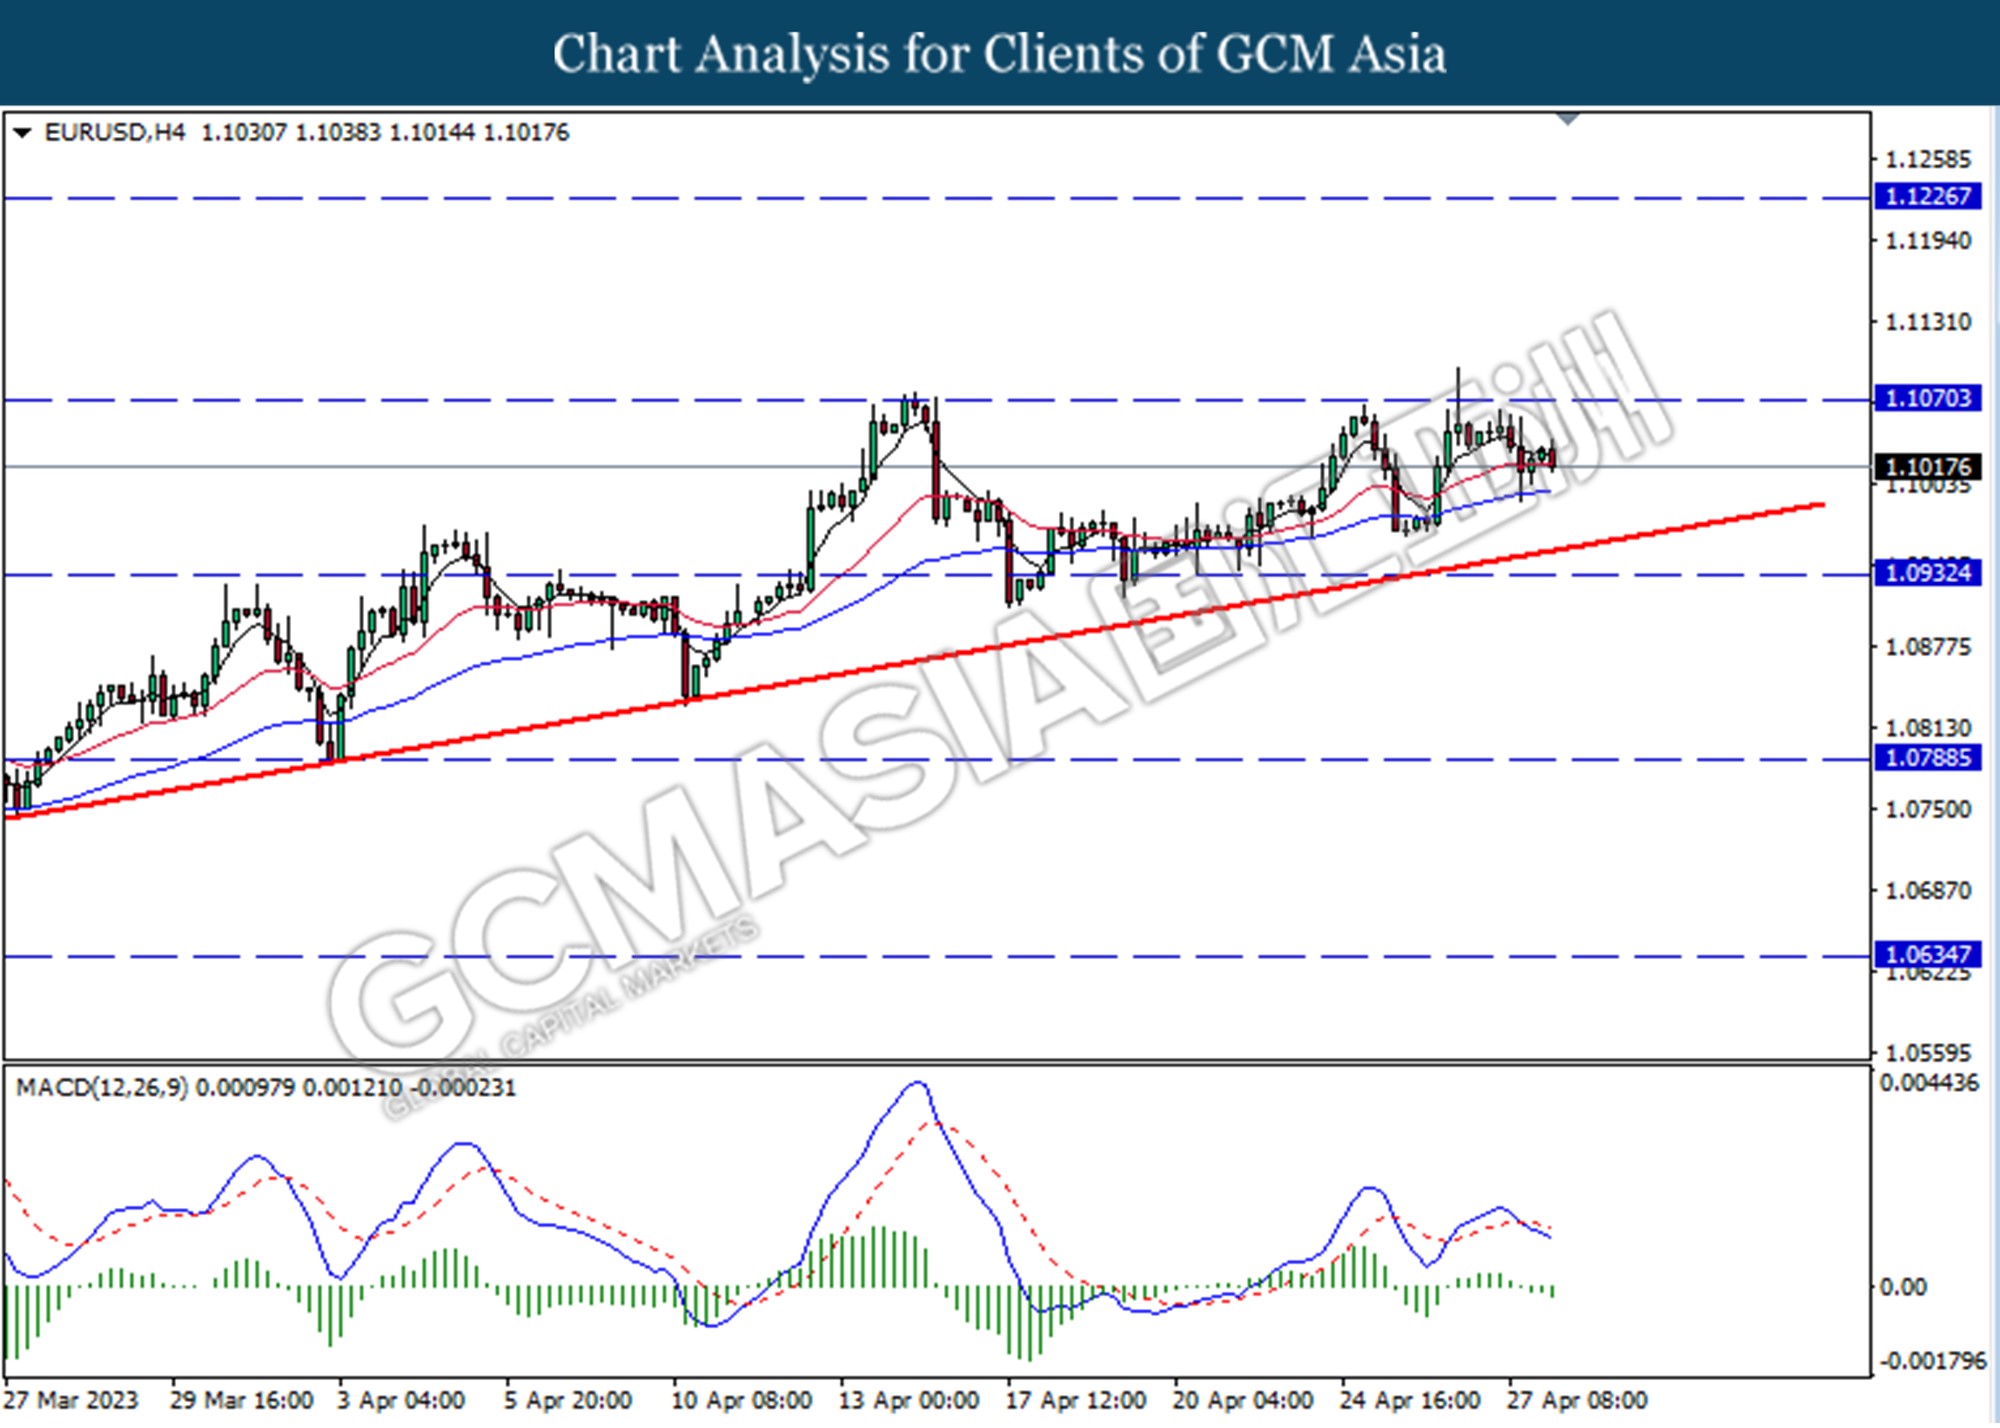Click the dropdown triangle beside EURUSD,H4

pos(22,132)
